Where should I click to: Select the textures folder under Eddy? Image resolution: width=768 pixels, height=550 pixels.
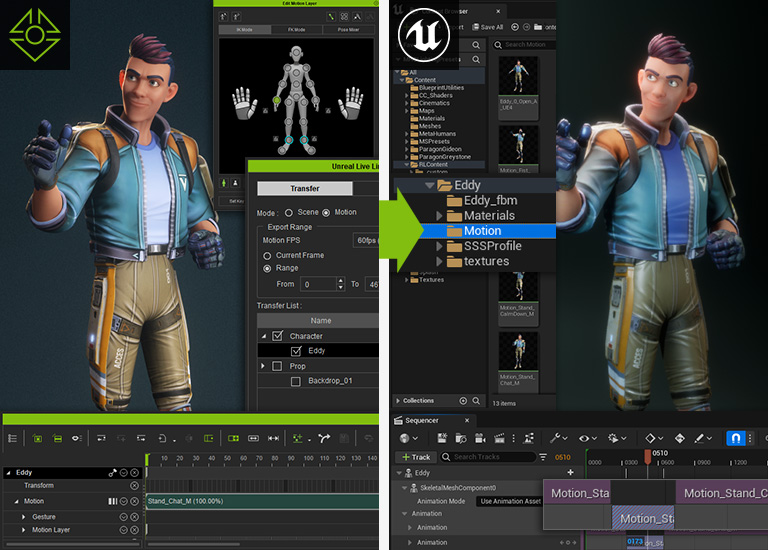tap(478, 262)
